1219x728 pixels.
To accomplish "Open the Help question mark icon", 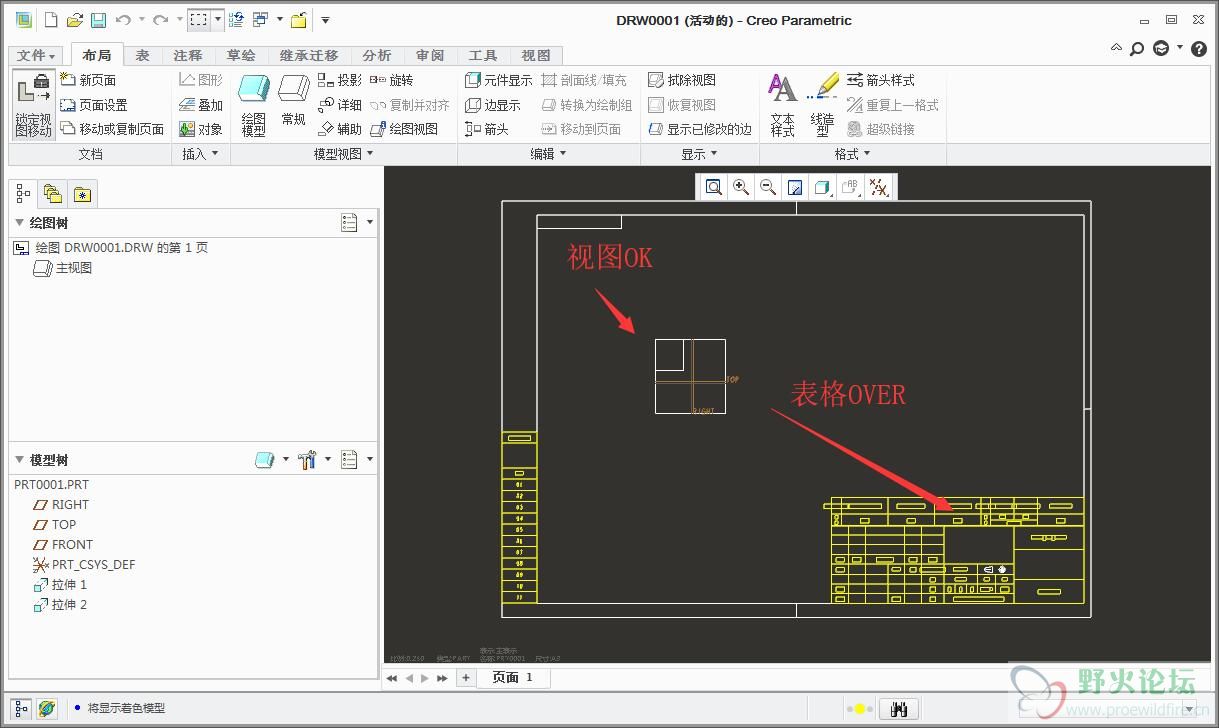I will pos(1198,48).
